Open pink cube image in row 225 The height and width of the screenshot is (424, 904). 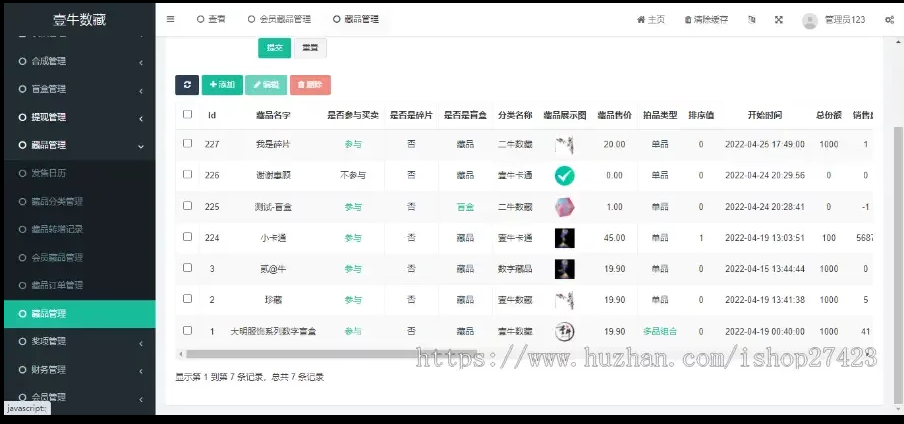click(x=564, y=207)
